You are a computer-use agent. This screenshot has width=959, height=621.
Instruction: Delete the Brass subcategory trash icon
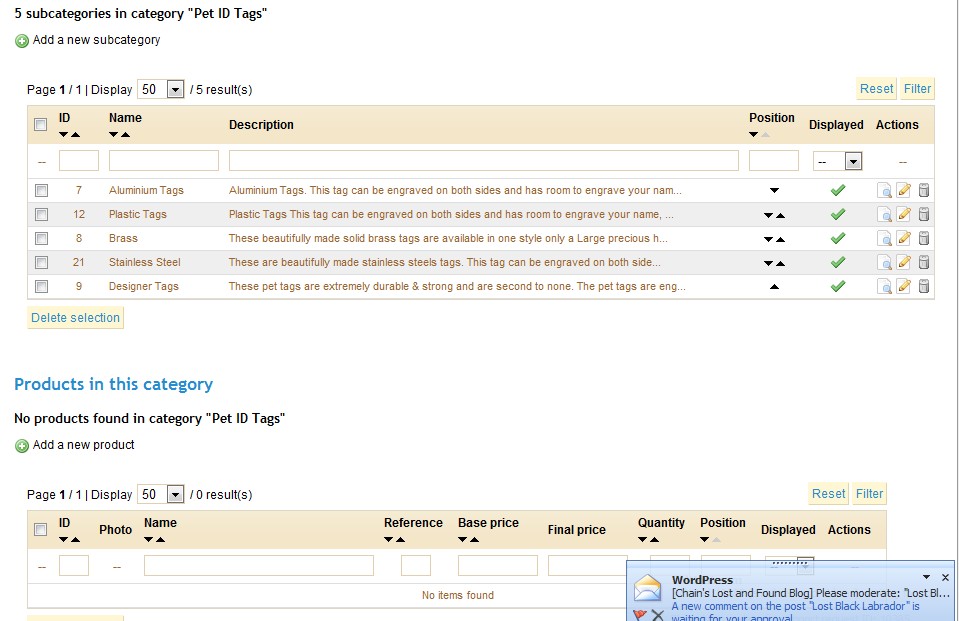[x=924, y=238]
